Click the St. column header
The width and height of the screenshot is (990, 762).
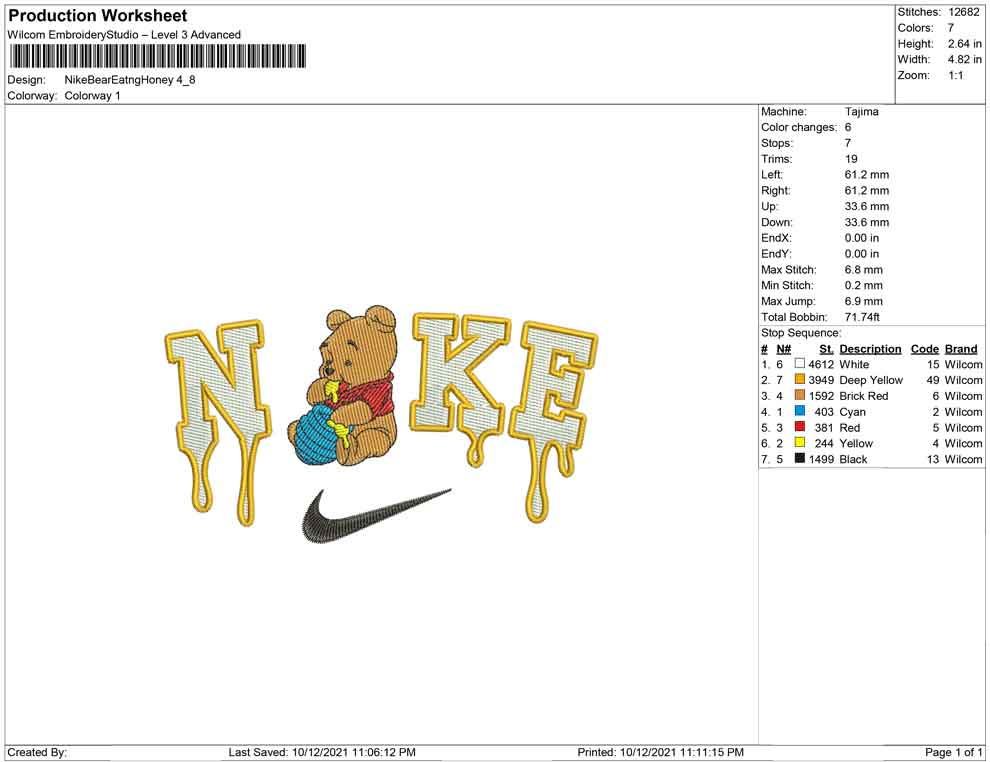(826, 348)
